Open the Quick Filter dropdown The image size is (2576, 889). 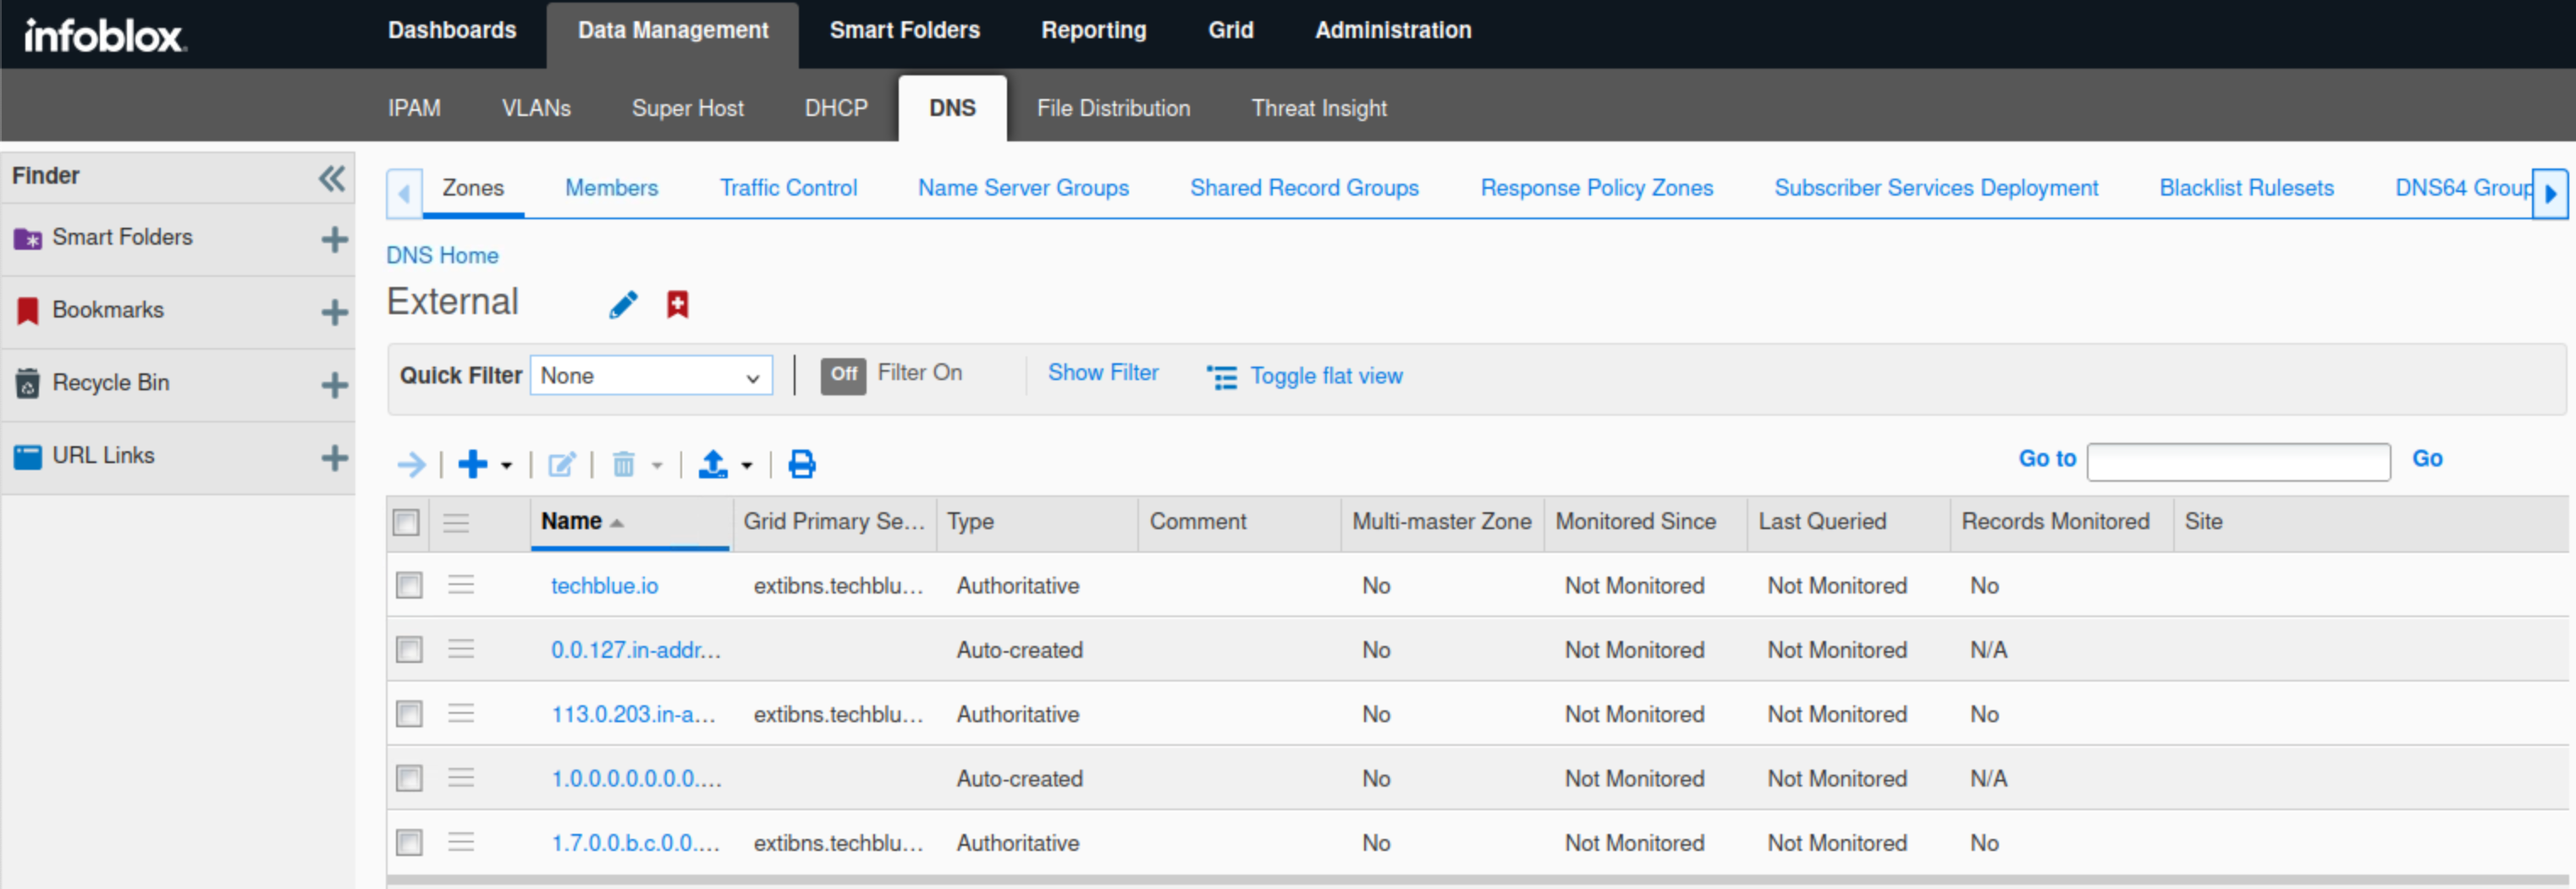click(x=651, y=376)
